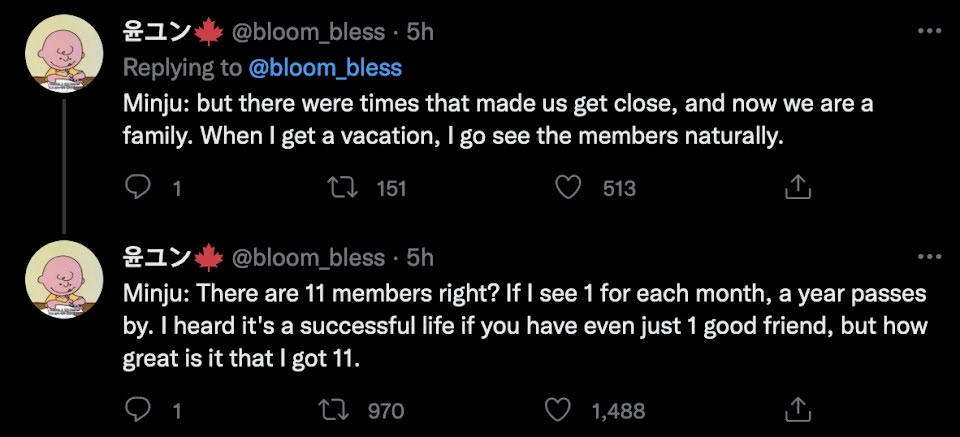Share the first tweet about family
The height and width of the screenshot is (437, 960).
(796, 187)
